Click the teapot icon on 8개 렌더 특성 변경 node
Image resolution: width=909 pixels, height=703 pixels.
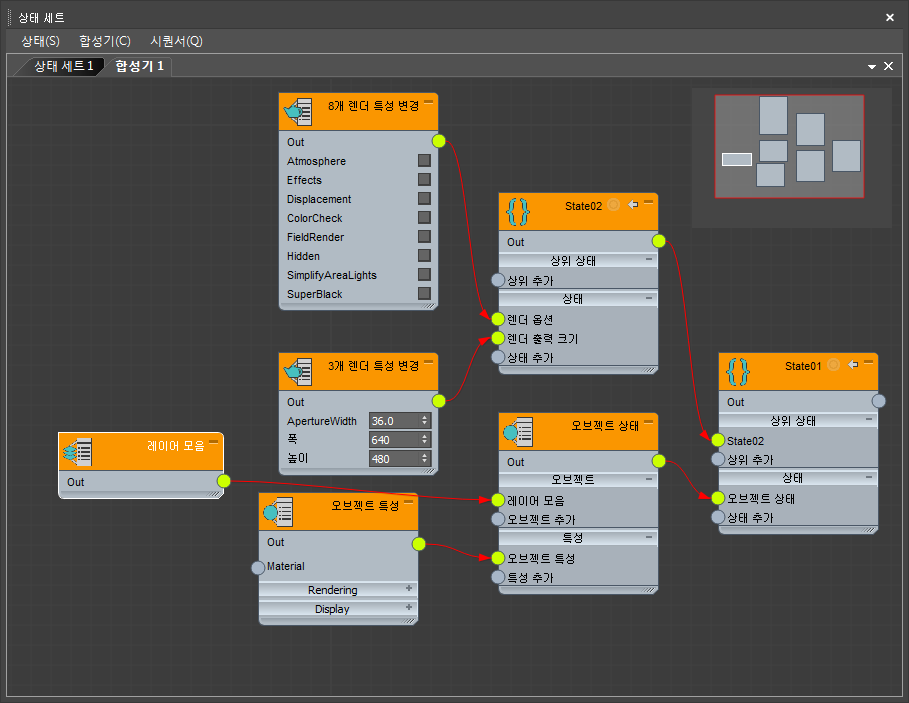[x=298, y=112]
